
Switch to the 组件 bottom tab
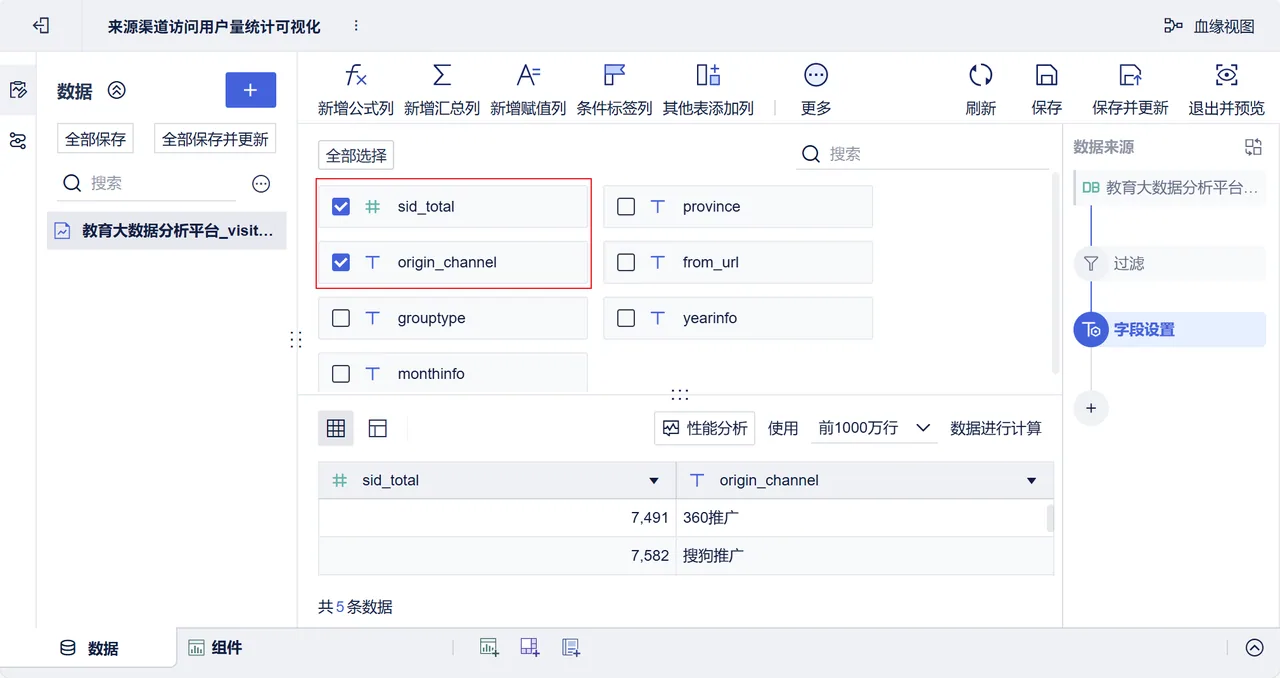click(216, 648)
